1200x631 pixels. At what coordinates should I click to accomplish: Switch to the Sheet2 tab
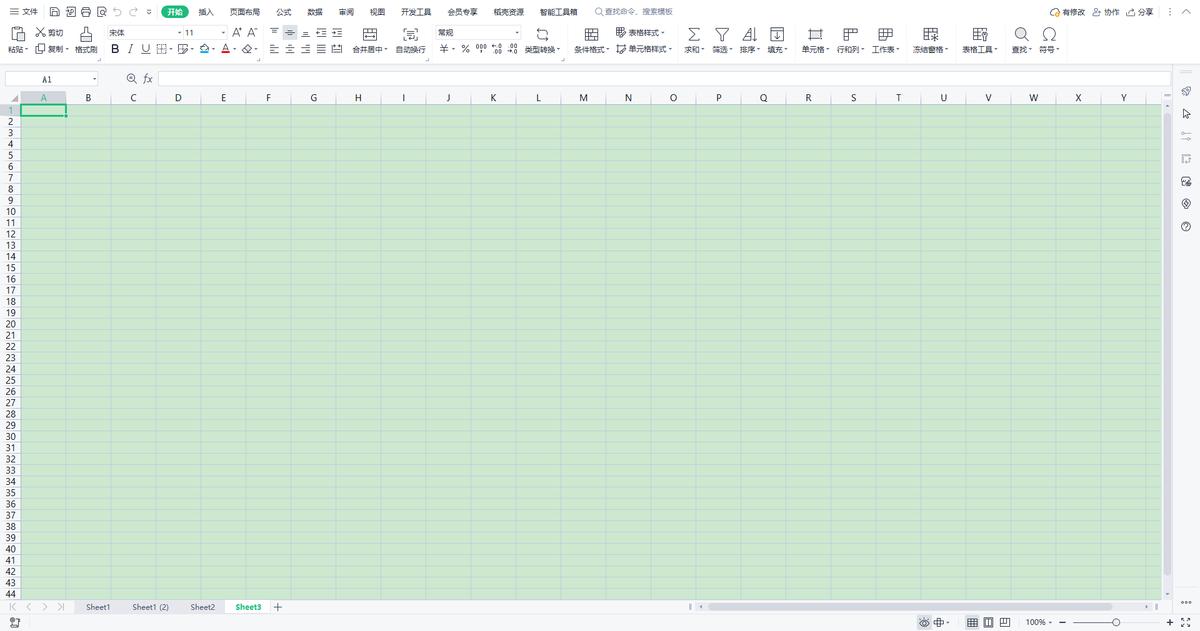tap(203, 607)
